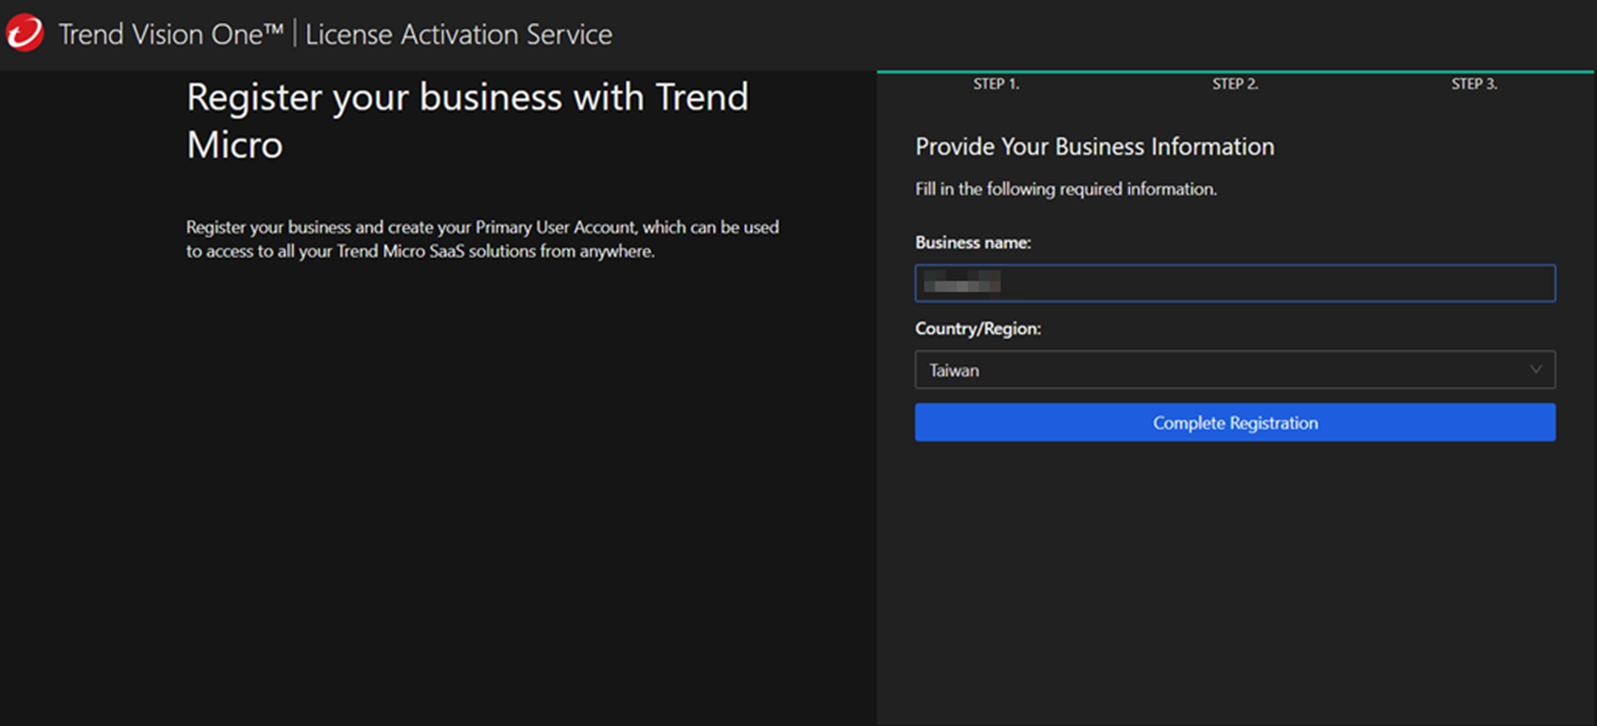
Task: Select the STEP 2. indicator
Action: 1235,84
